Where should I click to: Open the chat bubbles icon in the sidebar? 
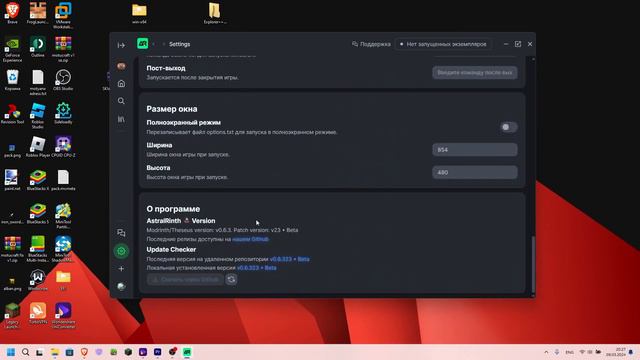pyautogui.click(x=121, y=233)
